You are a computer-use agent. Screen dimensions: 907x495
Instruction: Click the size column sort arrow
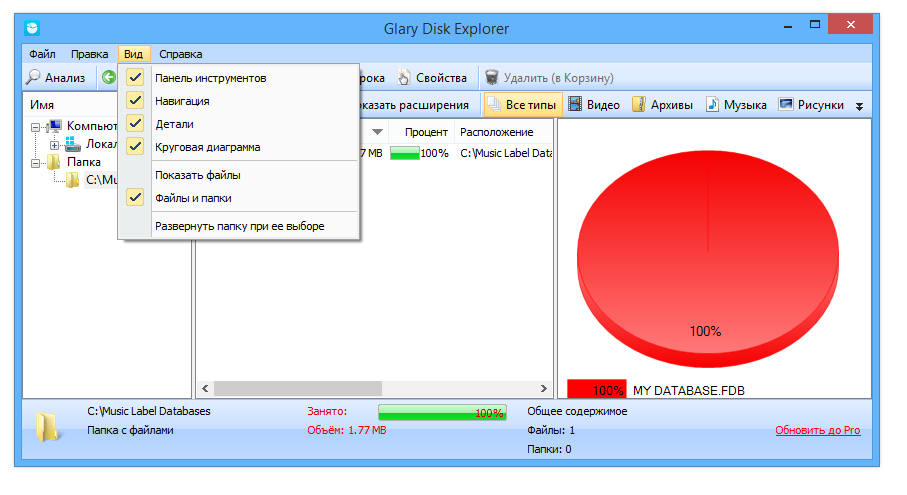[x=377, y=132]
